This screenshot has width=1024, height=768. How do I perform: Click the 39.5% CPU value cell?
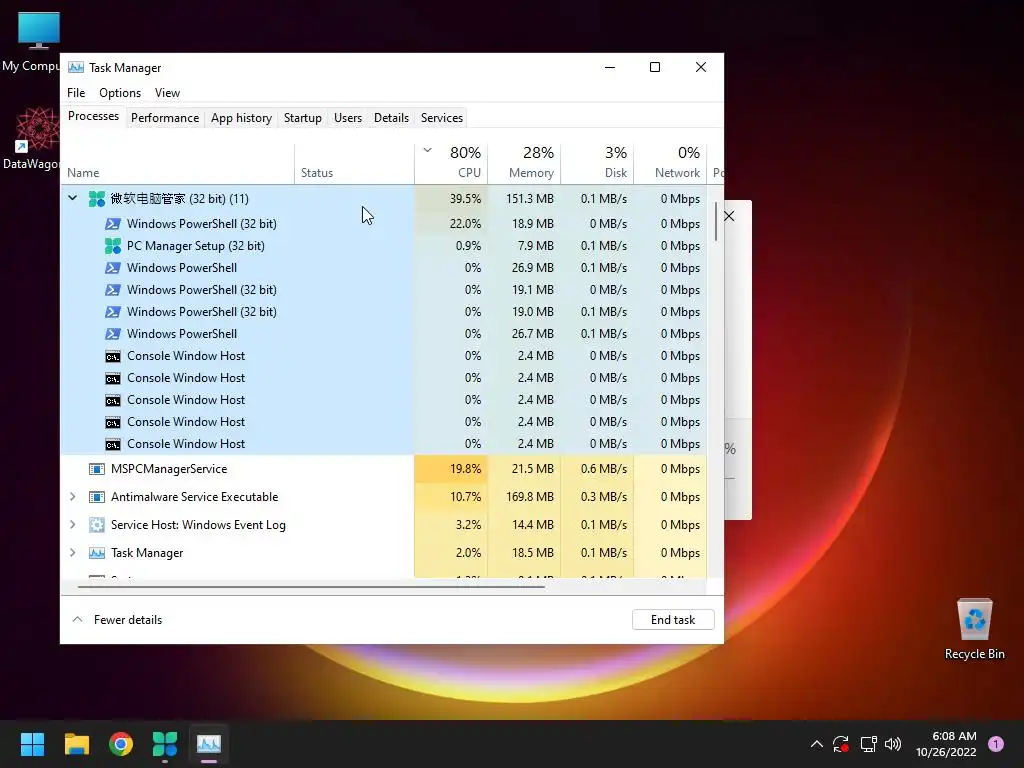click(x=451, y=199)
